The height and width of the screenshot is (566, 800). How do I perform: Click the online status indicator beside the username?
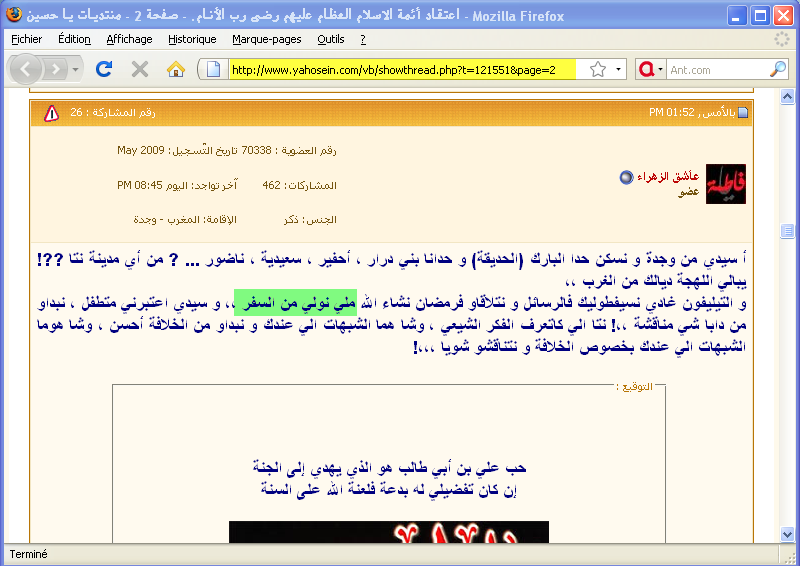click(626, 177)
